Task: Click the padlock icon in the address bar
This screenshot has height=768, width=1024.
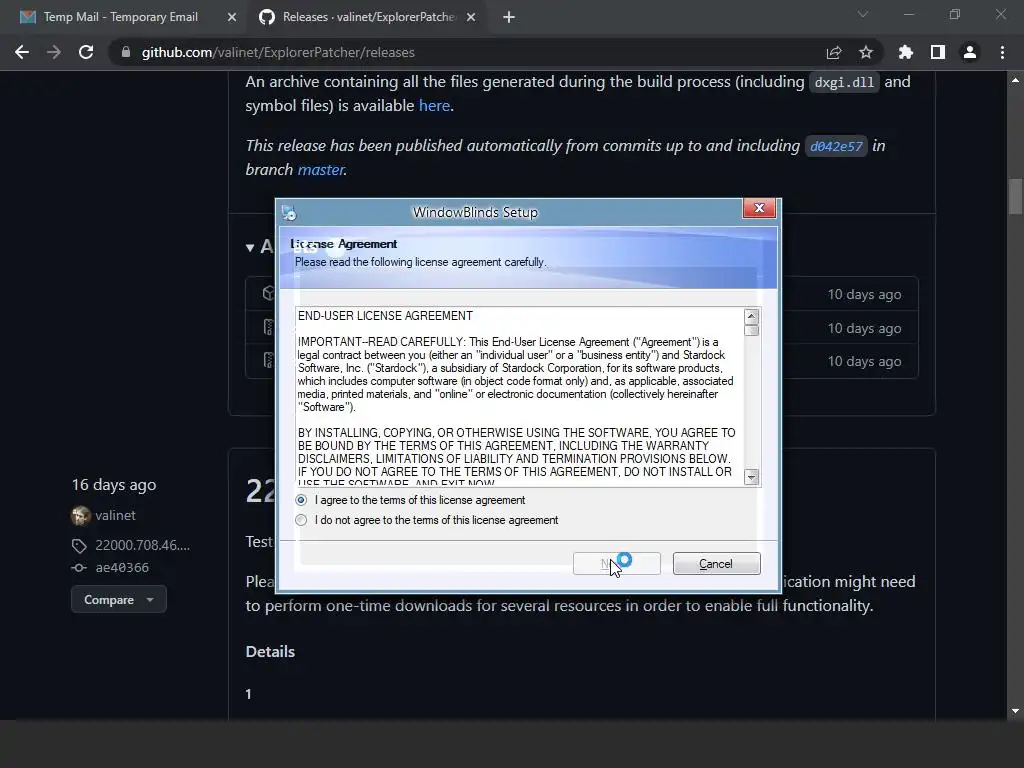Action: click(126, 52)
